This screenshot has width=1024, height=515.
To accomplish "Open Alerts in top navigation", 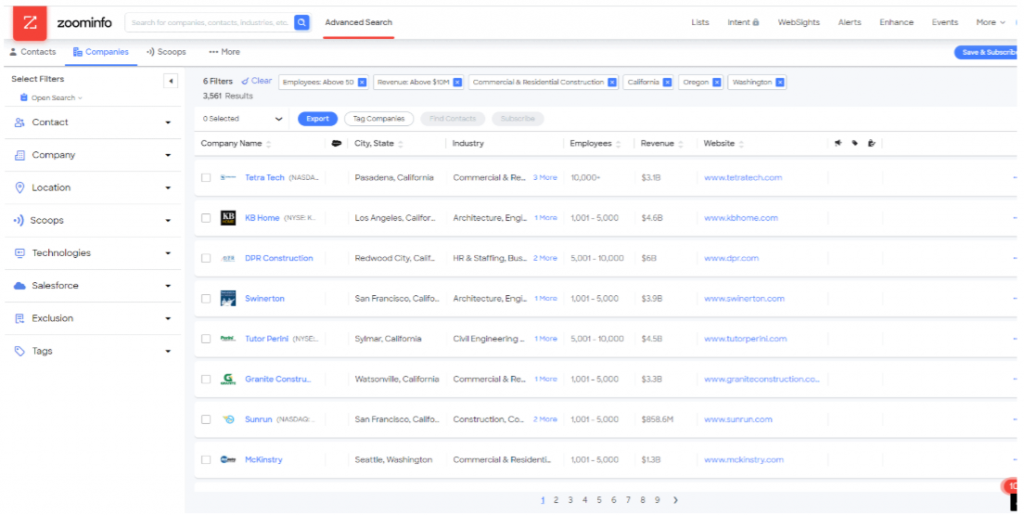I will tap(850, 22).
